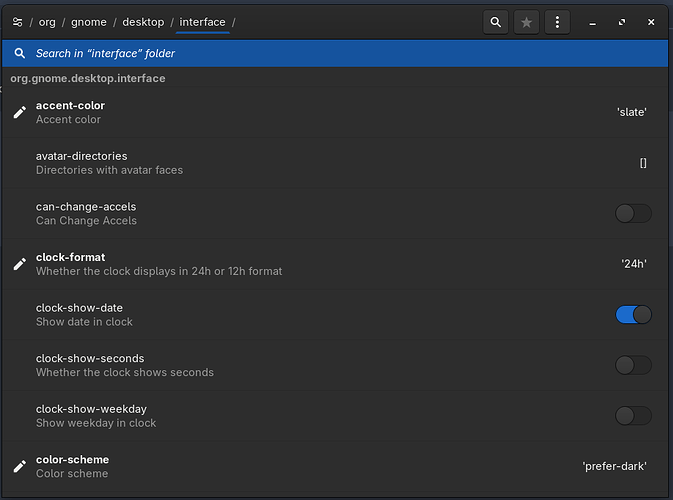Bookmark this path with the star button
The height and width of the screenshot is (500, 673).
click(526, 22)
